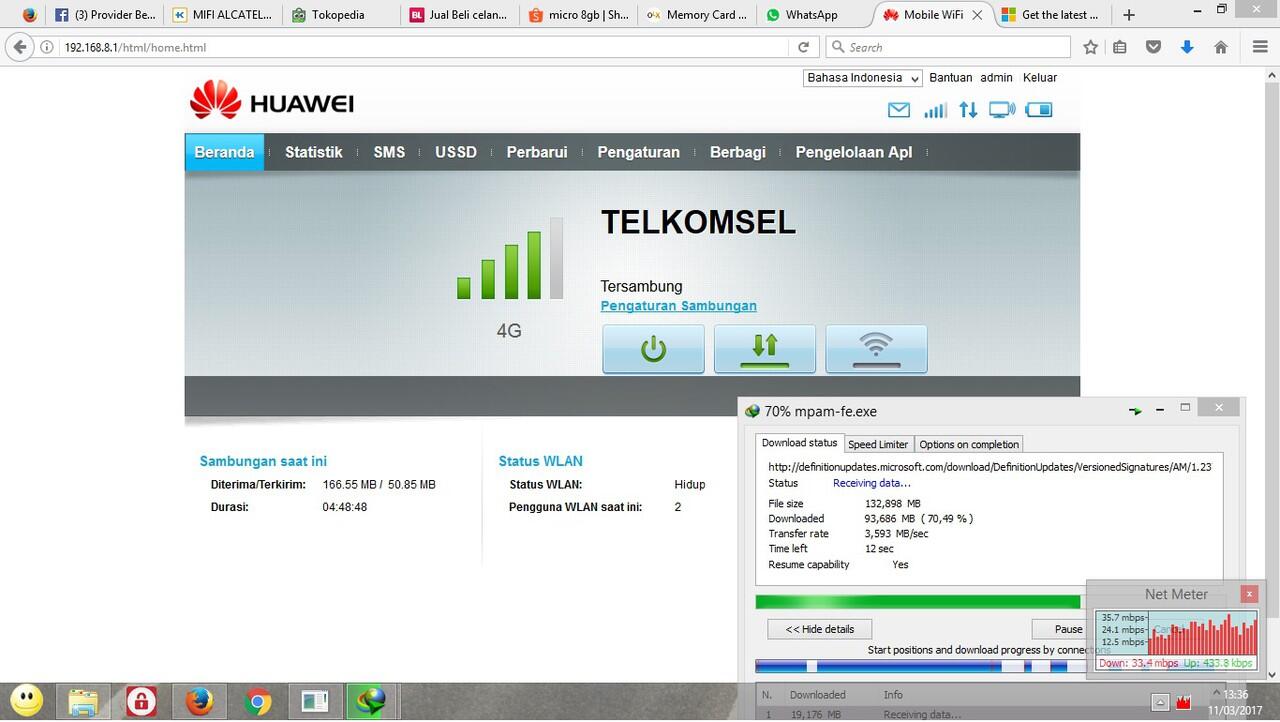Image resolution: width=1280 pixels, height=722 pixels.
Task: Click the data traffic arrows status icon
Action: [968, 110]
